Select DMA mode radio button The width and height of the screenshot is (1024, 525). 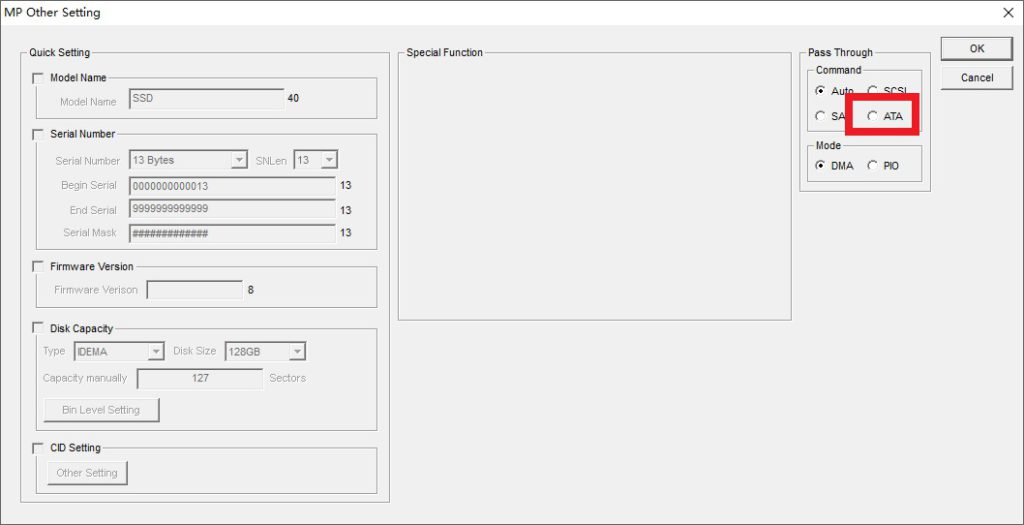click(821, 166)
